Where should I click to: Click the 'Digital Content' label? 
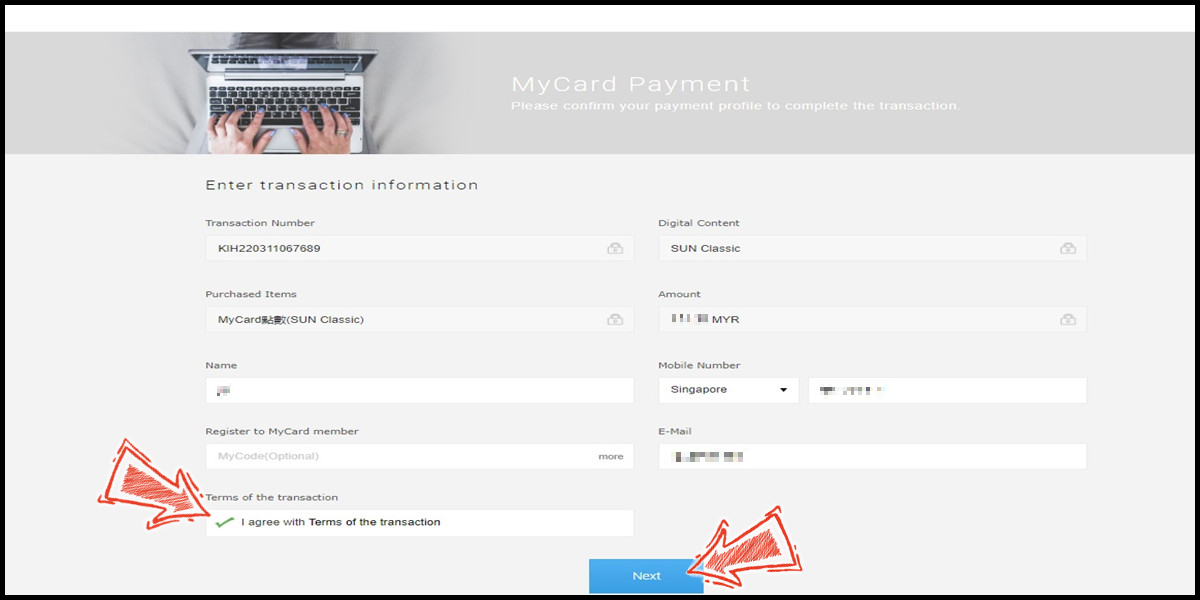699,223
